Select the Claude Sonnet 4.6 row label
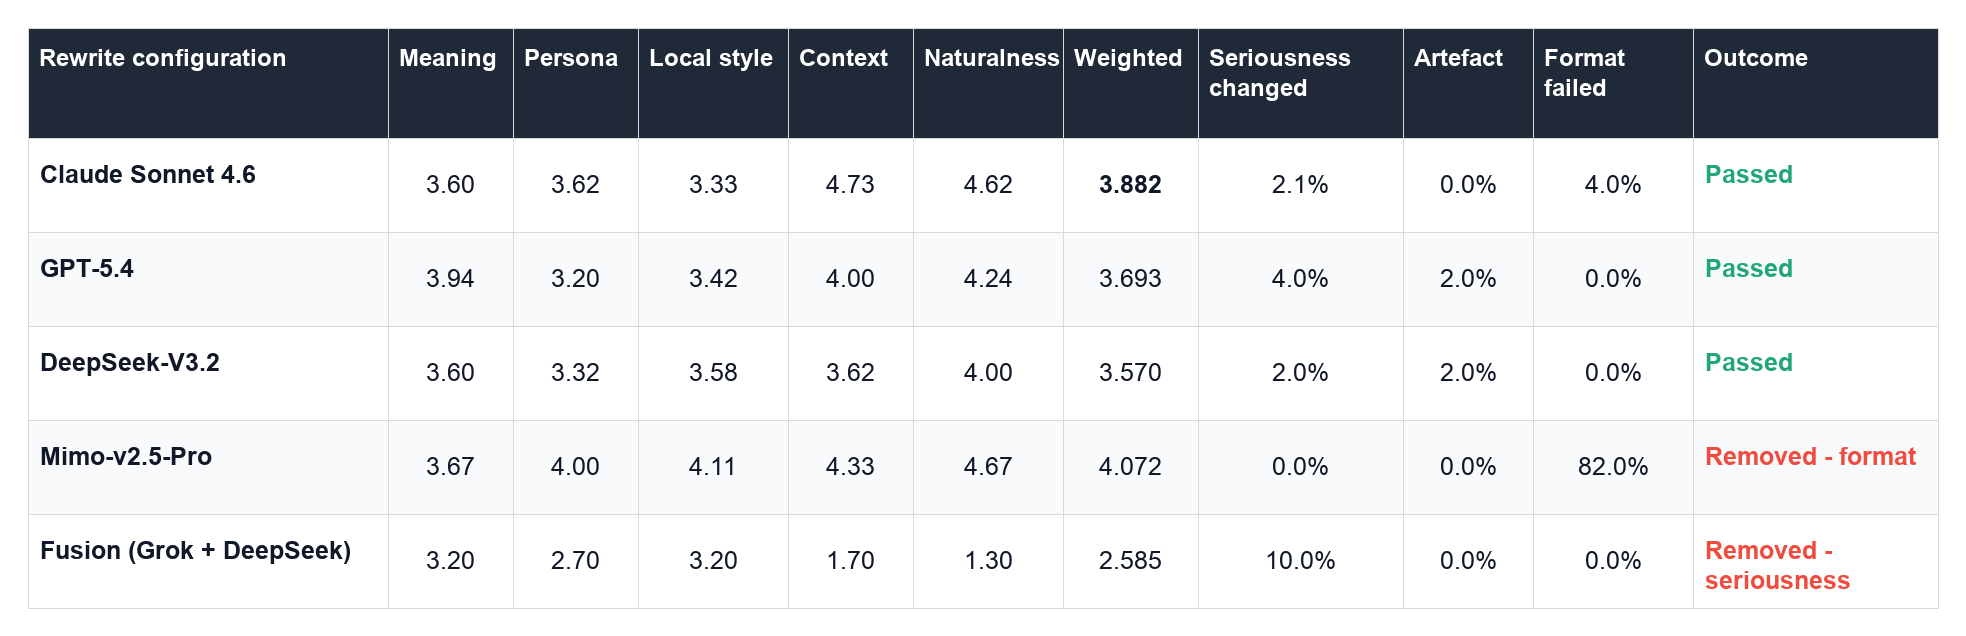The width and height of the screenshot is (1966, 636). pos(148,174)
